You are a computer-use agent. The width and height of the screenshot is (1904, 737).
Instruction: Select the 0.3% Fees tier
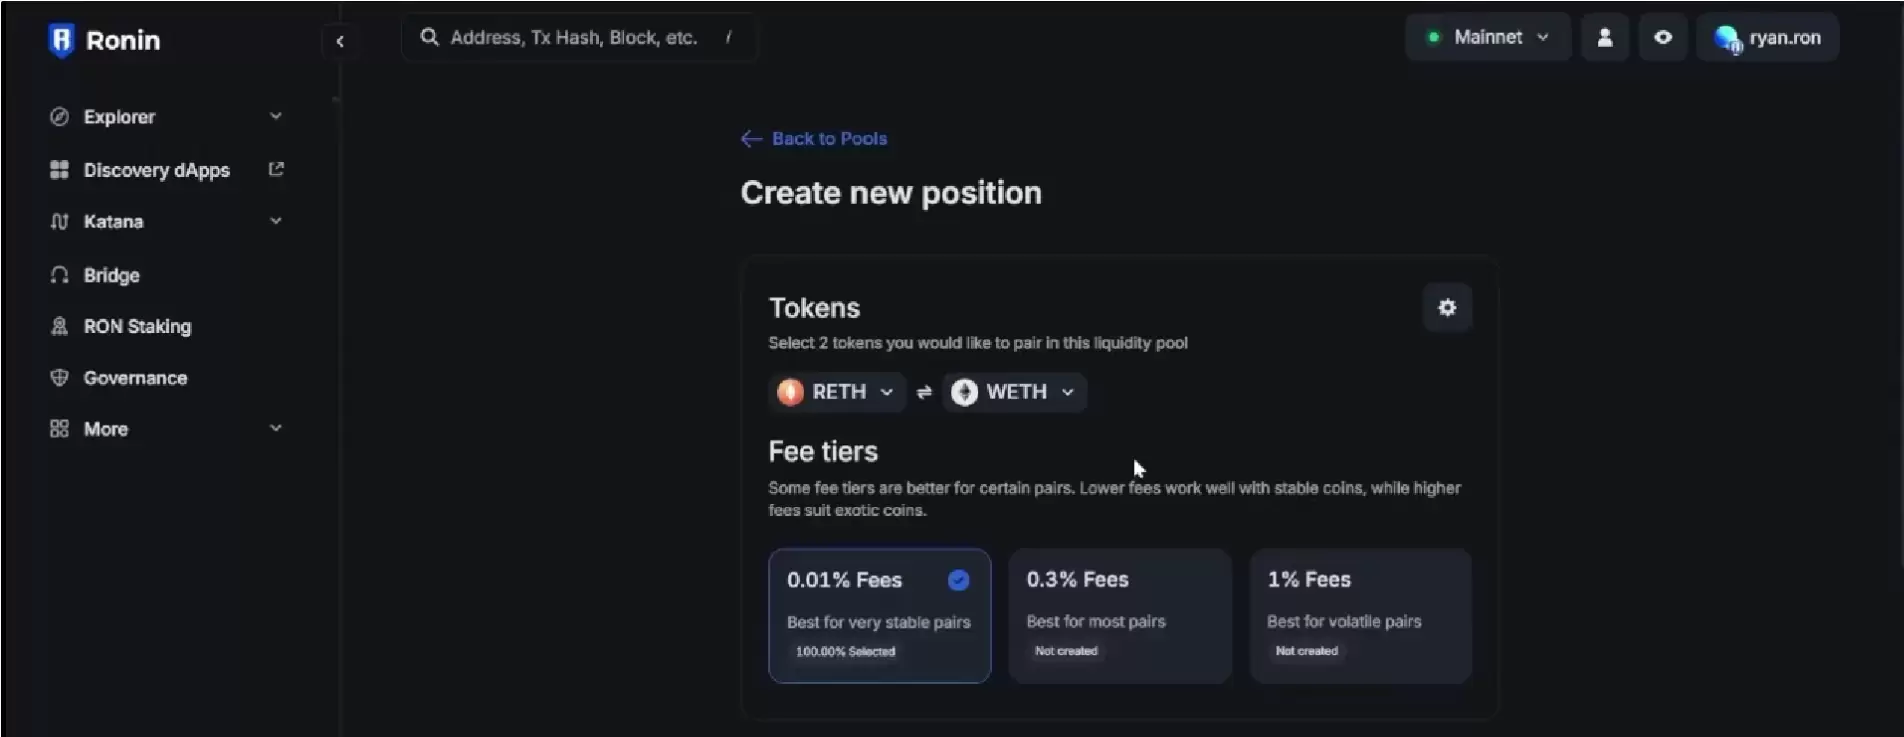pos(1120,615)
